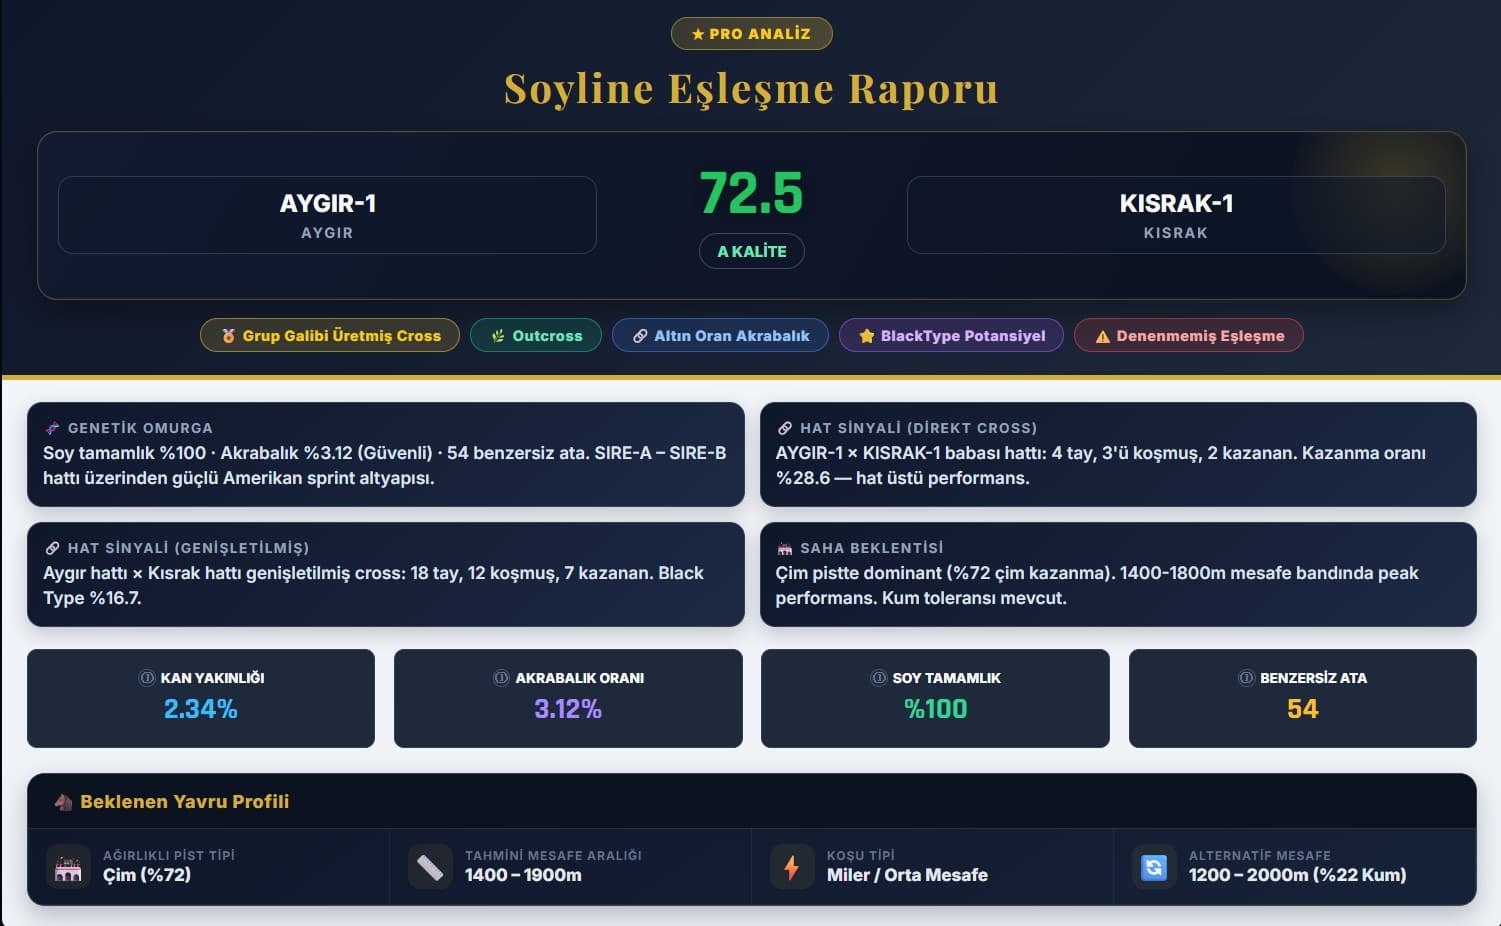
Task: Select the horse track icon beside AĞIRLIKLI PİST TİPİ
Action: pyautogui.click(x=68, y=867)
